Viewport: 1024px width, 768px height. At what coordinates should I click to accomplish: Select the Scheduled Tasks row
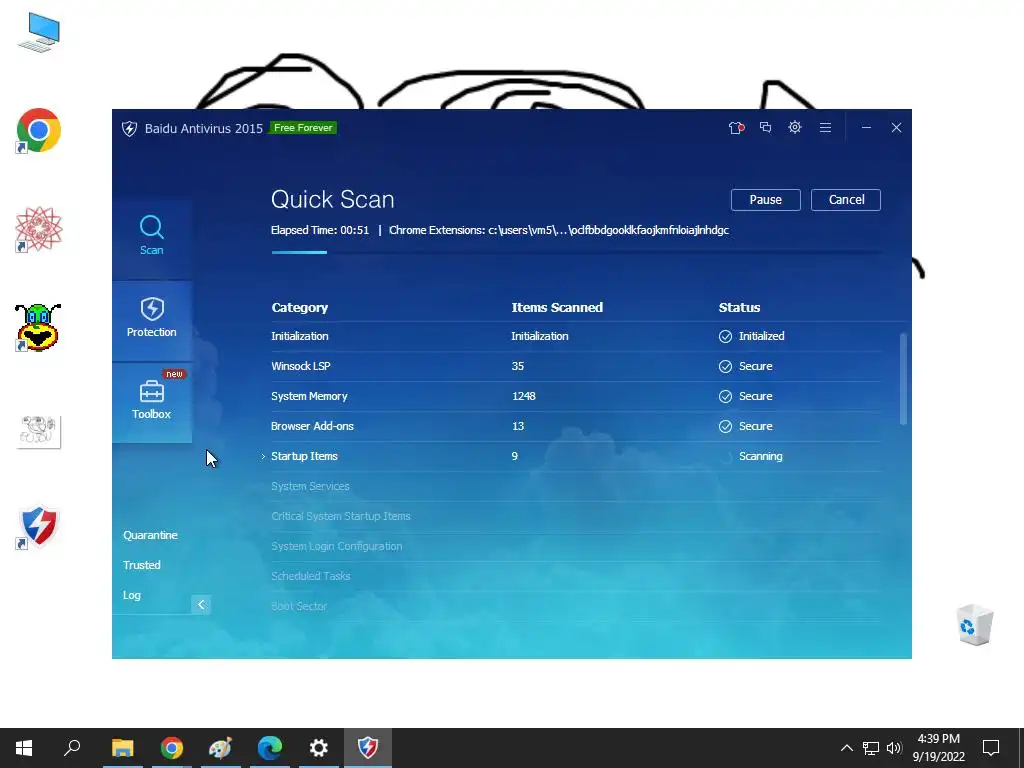(x=576, y=577)
